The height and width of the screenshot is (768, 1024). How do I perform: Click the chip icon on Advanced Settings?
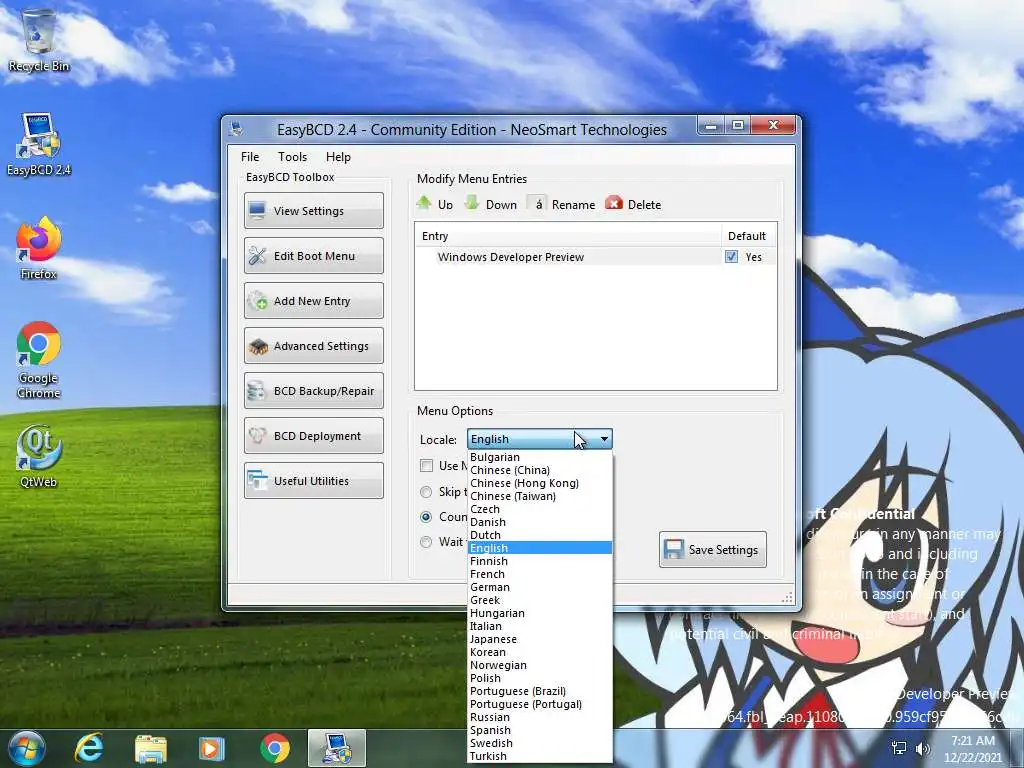click(258, 346)
